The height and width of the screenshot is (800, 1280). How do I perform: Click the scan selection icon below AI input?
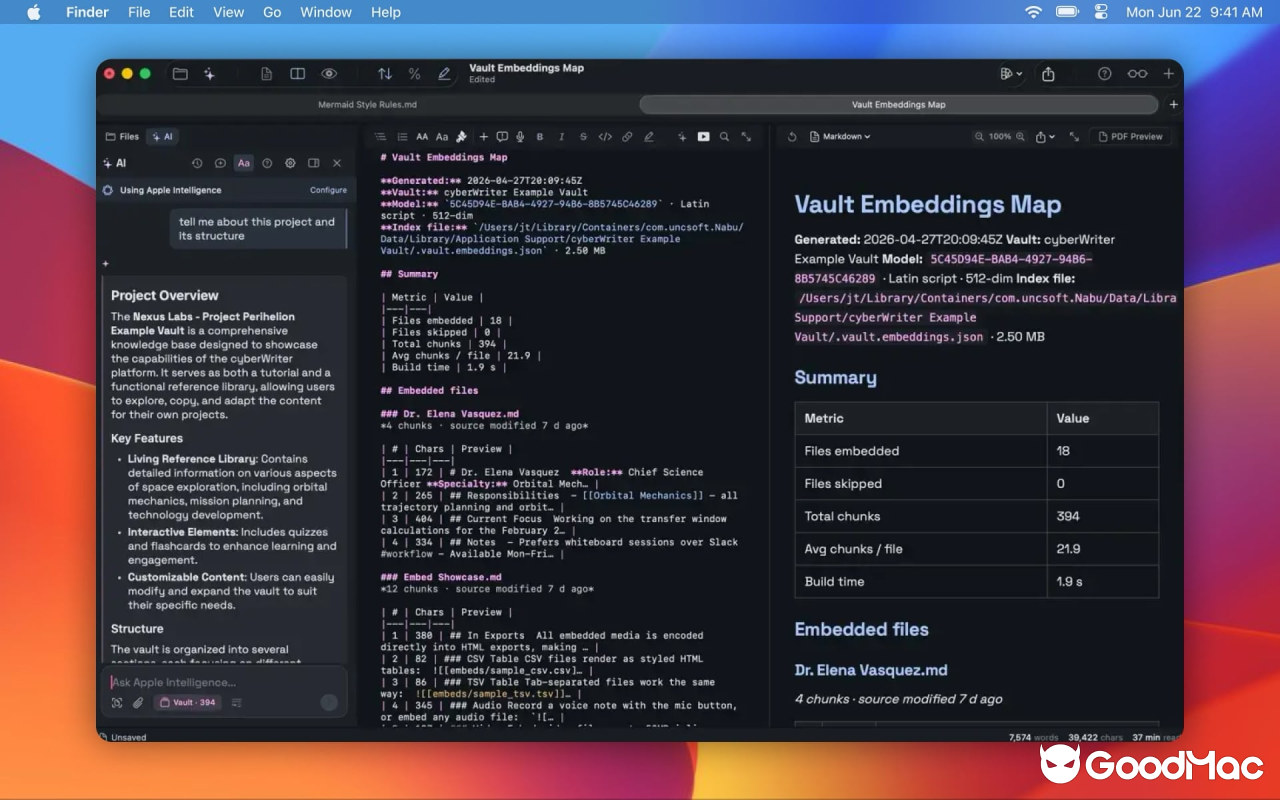click(117, 702)
